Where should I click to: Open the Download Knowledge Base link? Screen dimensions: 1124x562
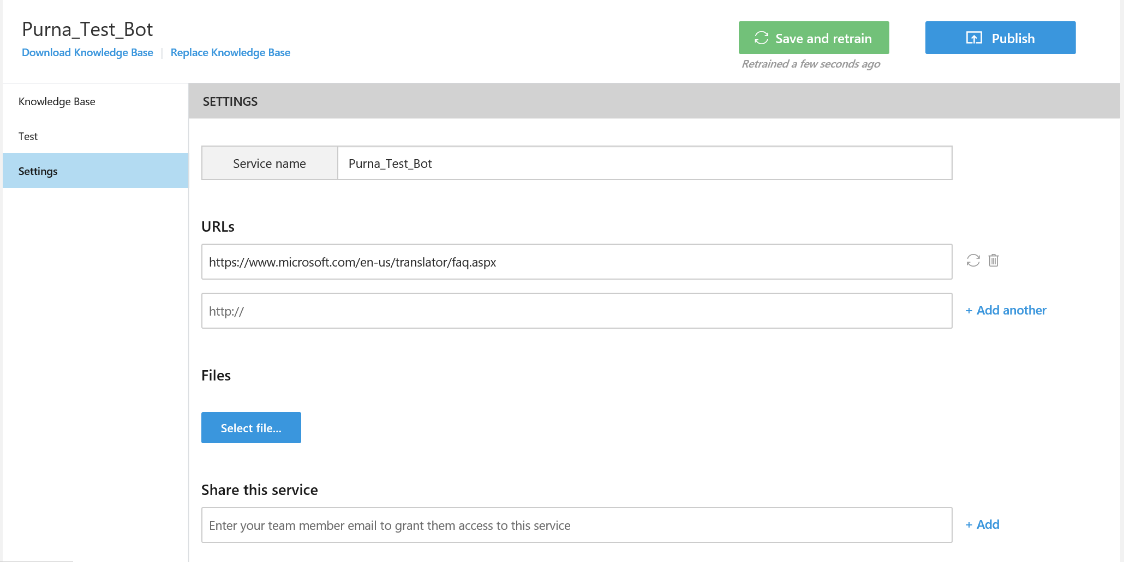[x=88, y=52]
